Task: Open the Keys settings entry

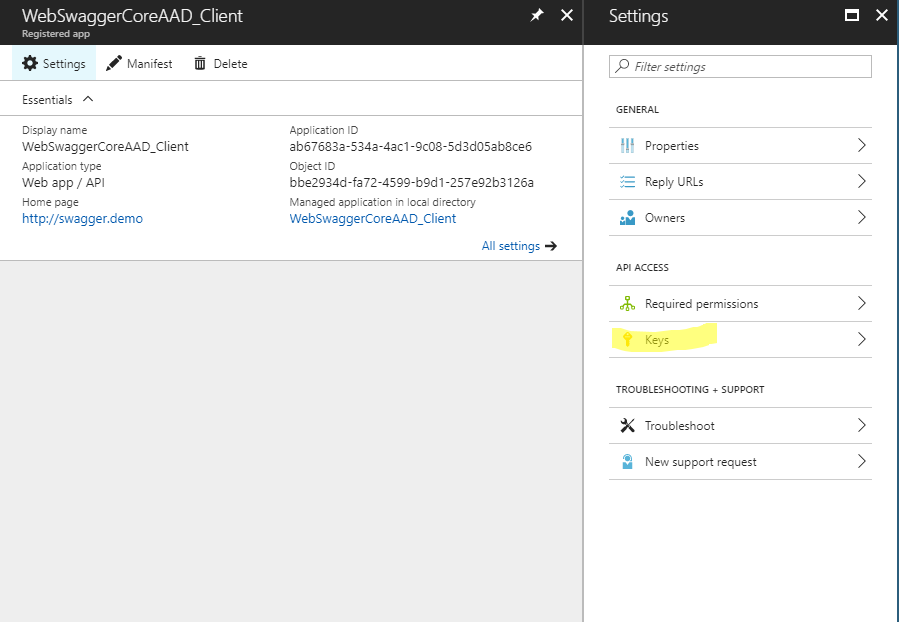Action: click(x=740, y=339)
